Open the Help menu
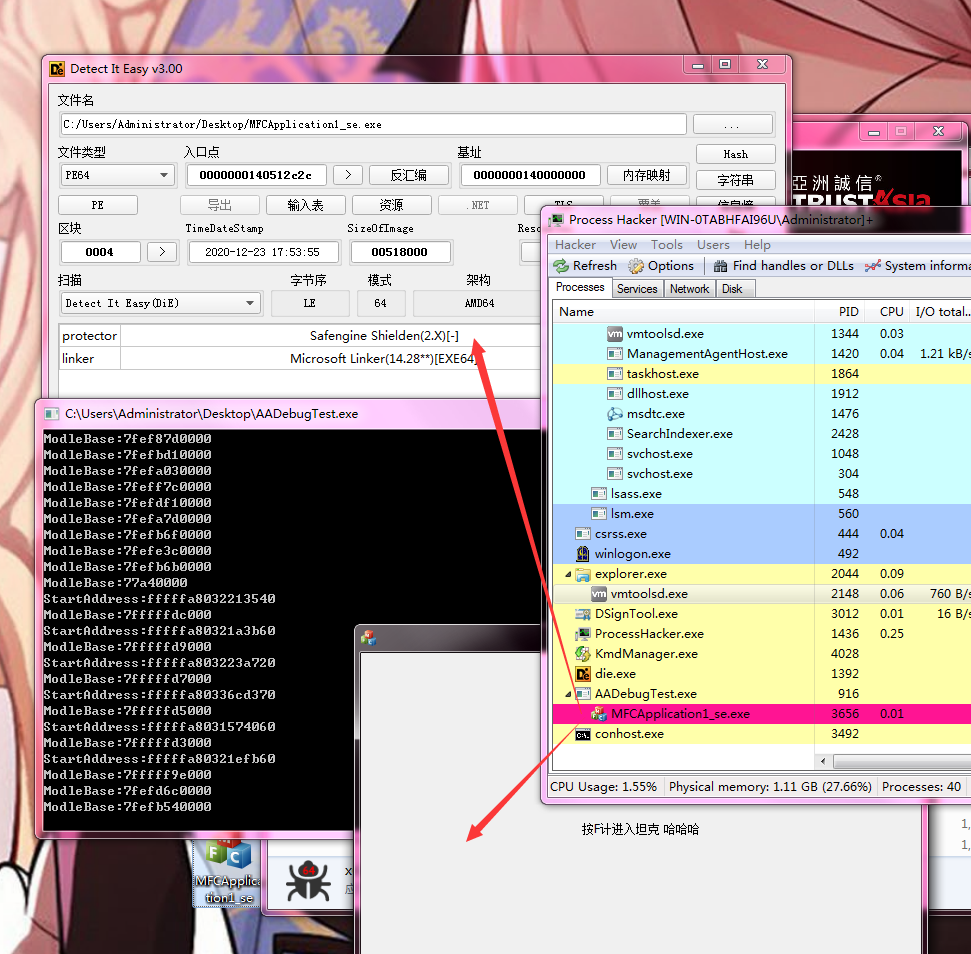Viewport: 971px width, 954px height. (x=757, y=245)
